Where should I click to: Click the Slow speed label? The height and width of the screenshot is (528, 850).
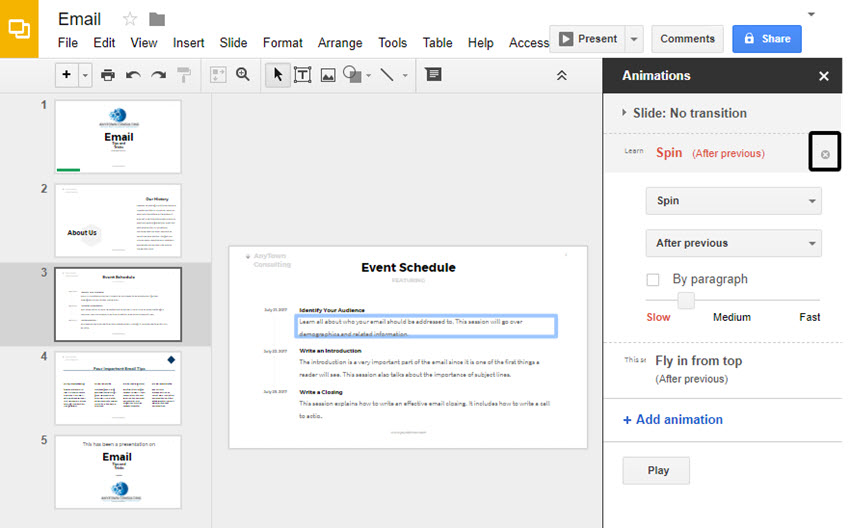tap(658, 318)
